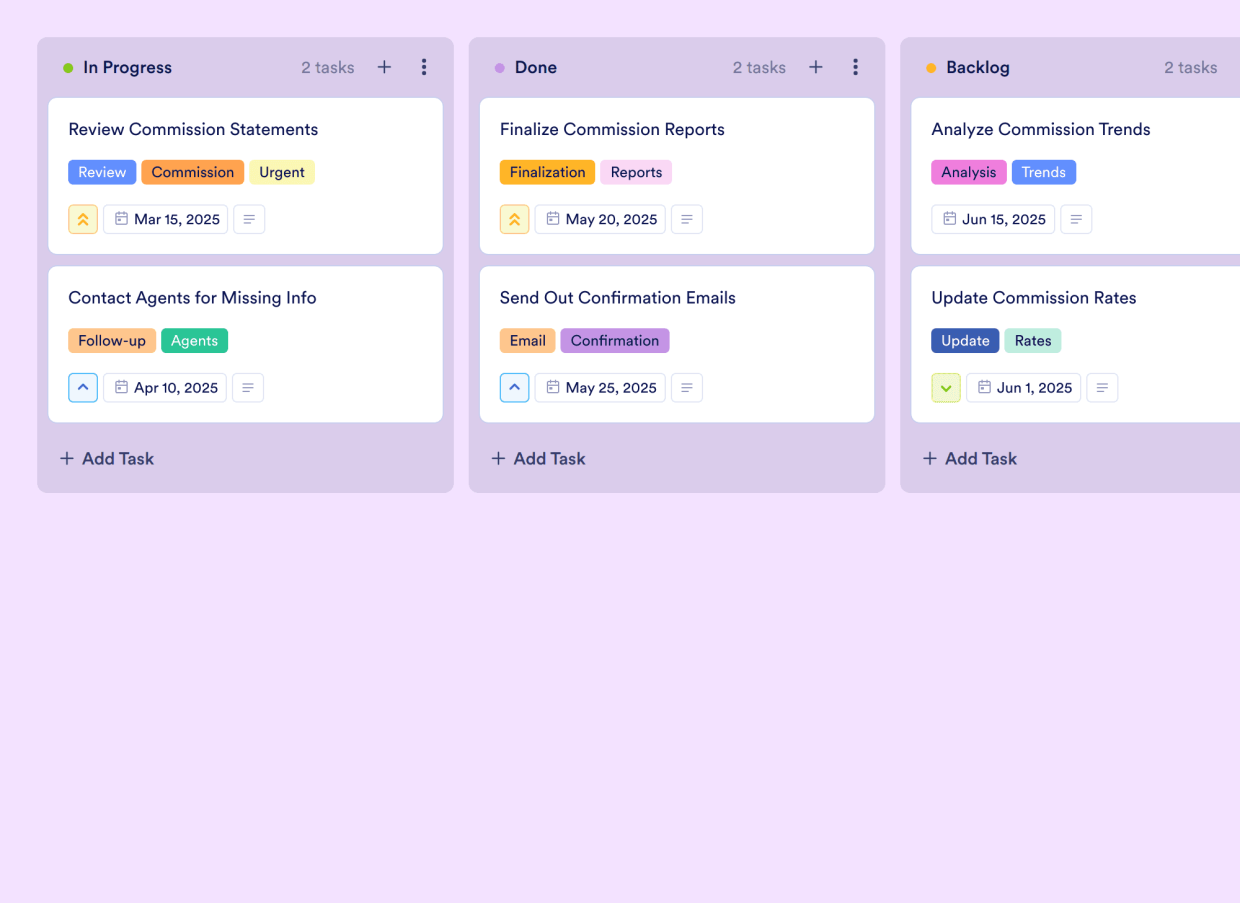Viewport: 1240px width, 903px height.
Task: Open the Done column options menu
Action: click(856, 67)
